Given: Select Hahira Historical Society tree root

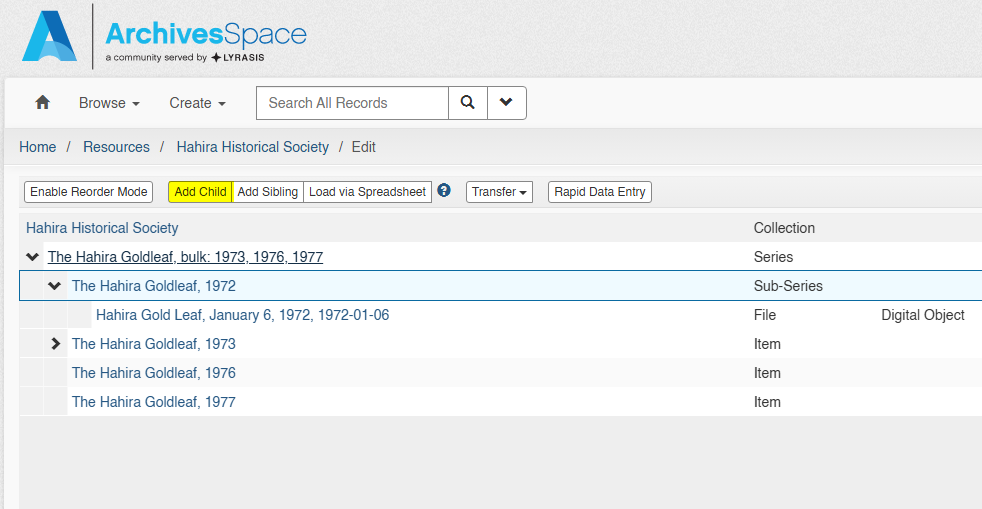Looking at the screenshot, I should [x=102, y=228].
